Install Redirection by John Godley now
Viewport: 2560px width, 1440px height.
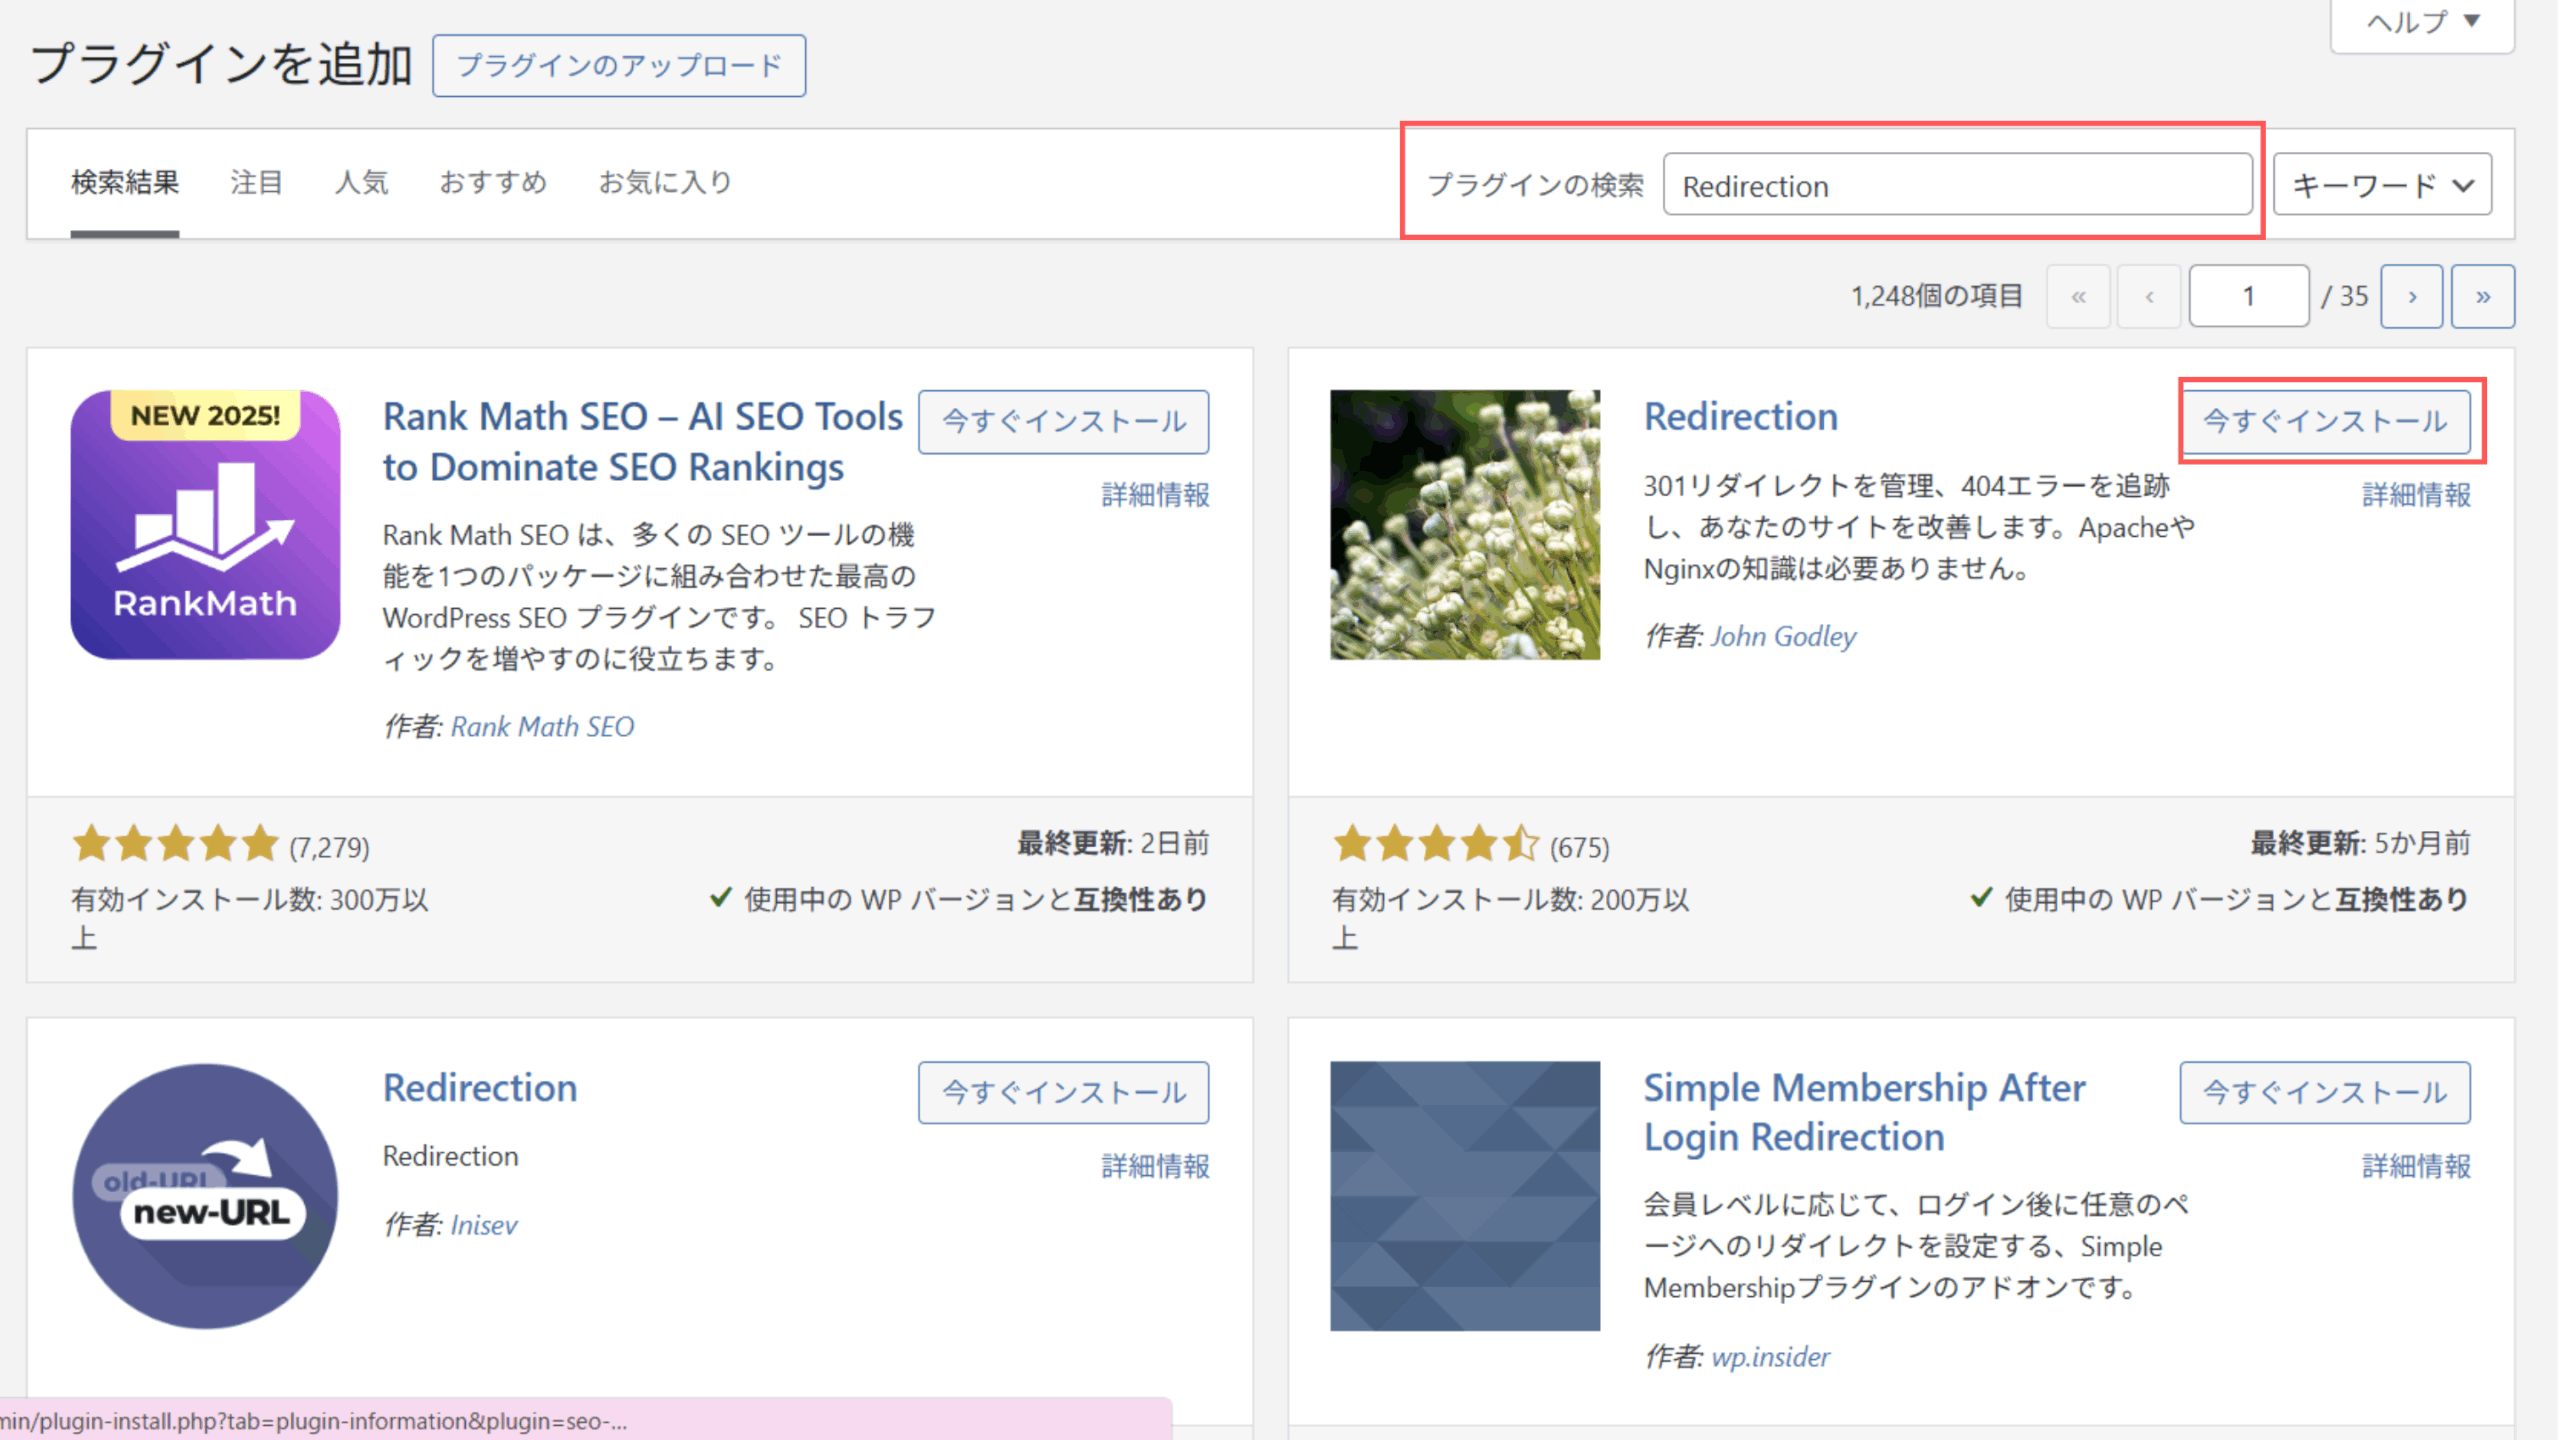[x=2325, y=421]
